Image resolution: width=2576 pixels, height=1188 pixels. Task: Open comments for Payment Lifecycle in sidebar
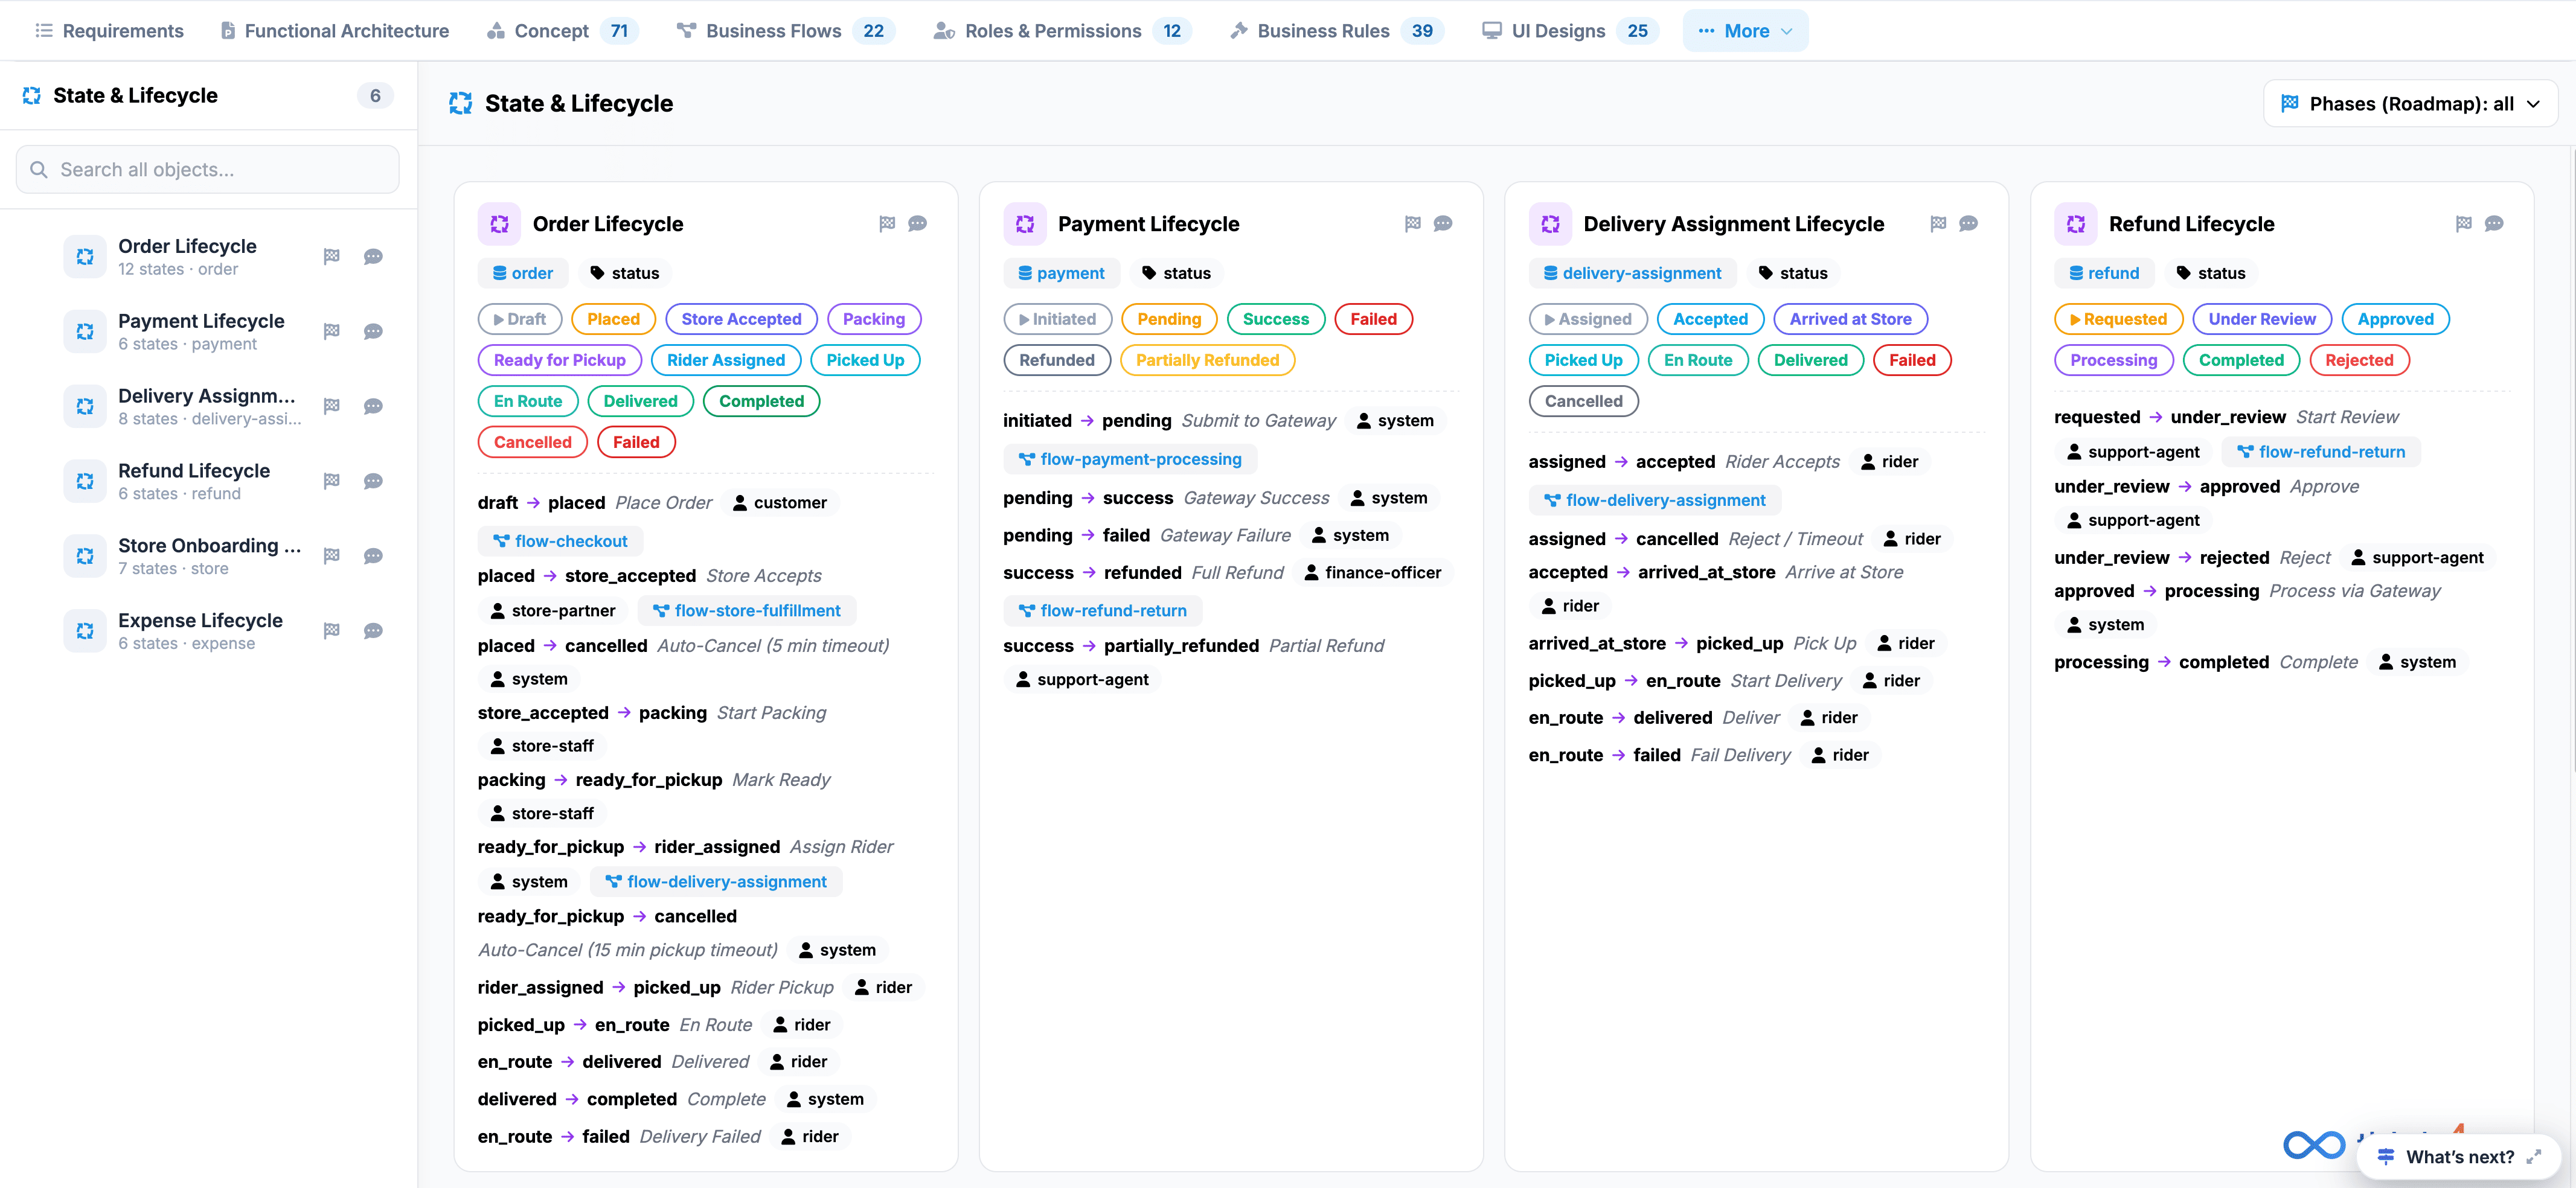click(373, 331)
